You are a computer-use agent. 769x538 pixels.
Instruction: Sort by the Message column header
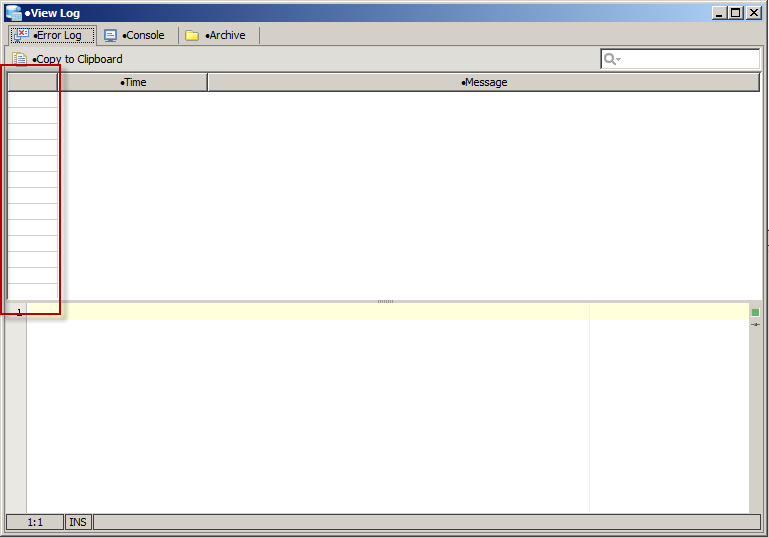point(484,82)
